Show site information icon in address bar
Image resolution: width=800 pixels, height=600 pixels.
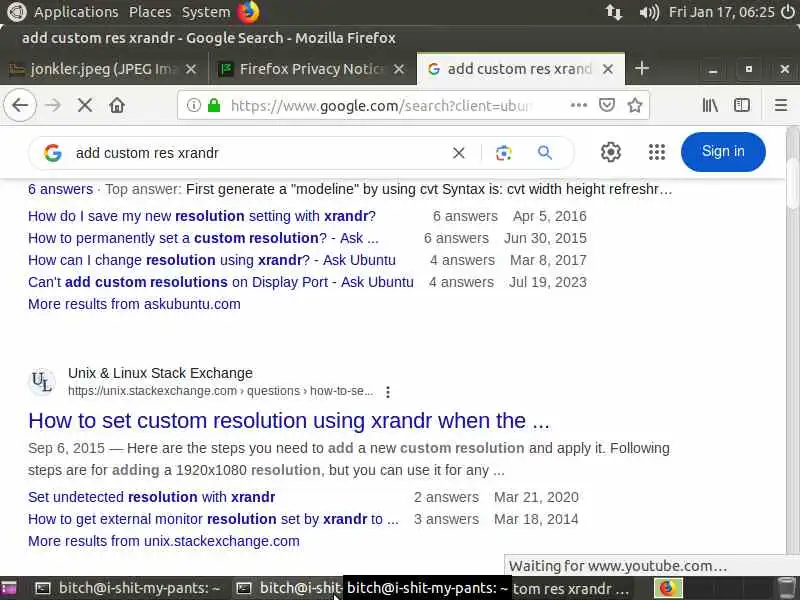click(193, 106)
